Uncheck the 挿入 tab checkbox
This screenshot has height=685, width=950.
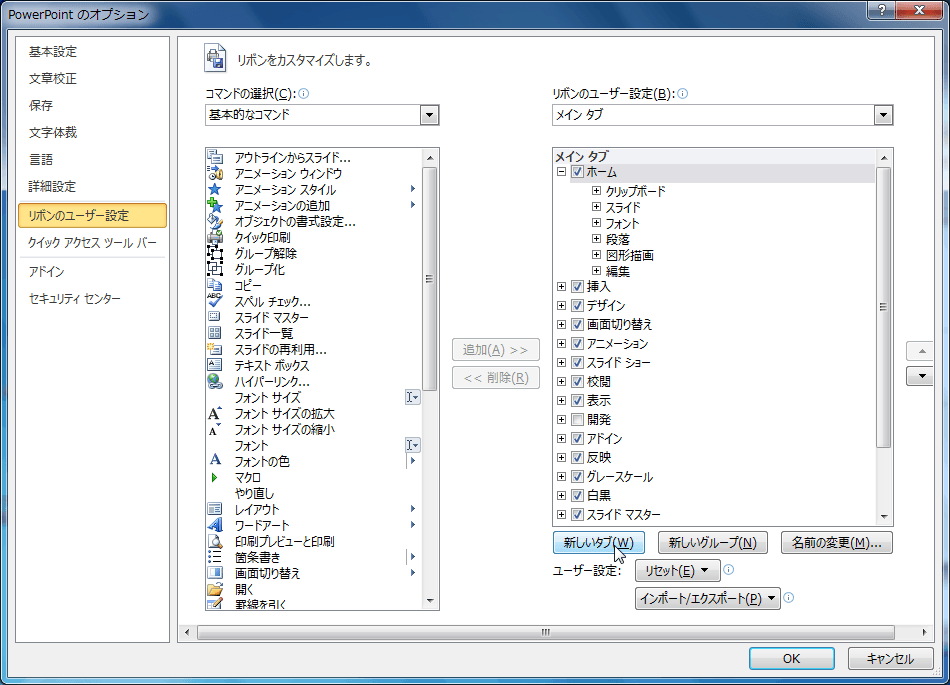pos(577,286)
